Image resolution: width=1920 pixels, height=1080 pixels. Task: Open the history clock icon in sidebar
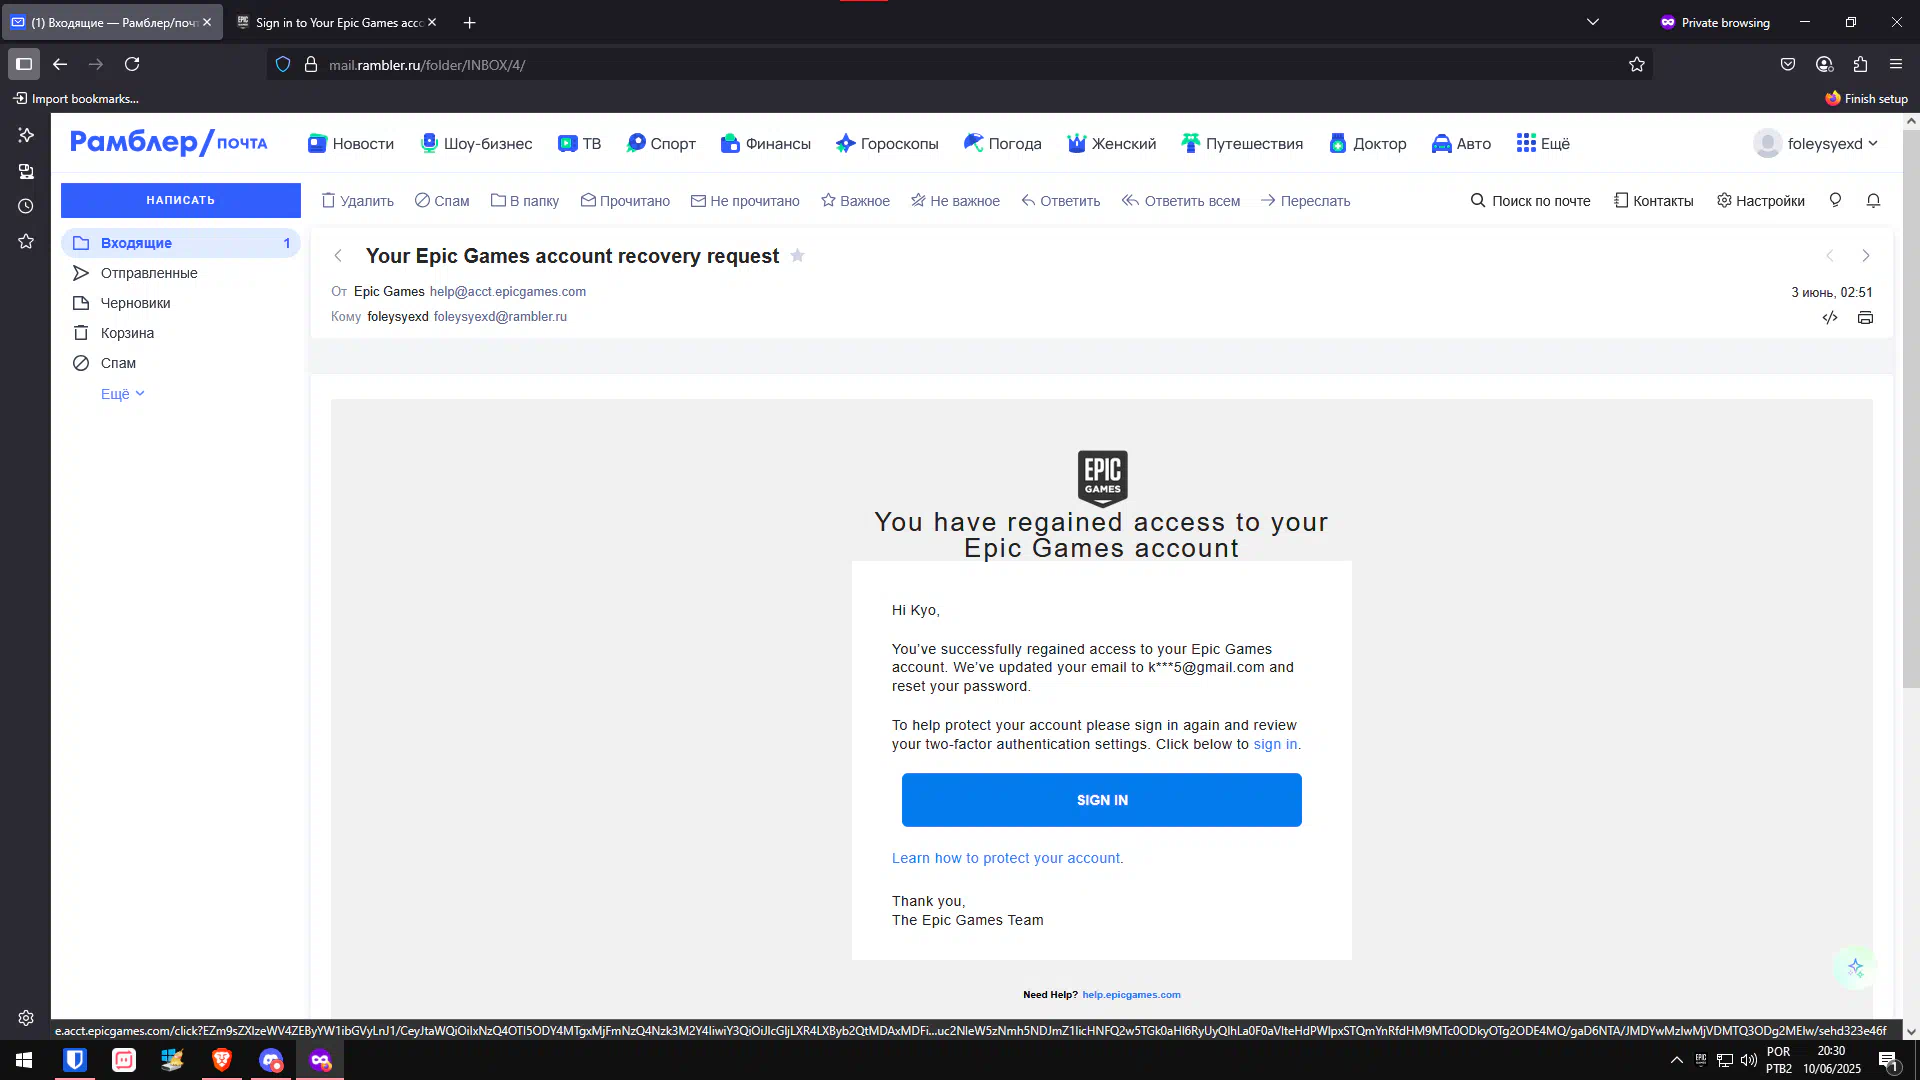(x=26, y=206)
